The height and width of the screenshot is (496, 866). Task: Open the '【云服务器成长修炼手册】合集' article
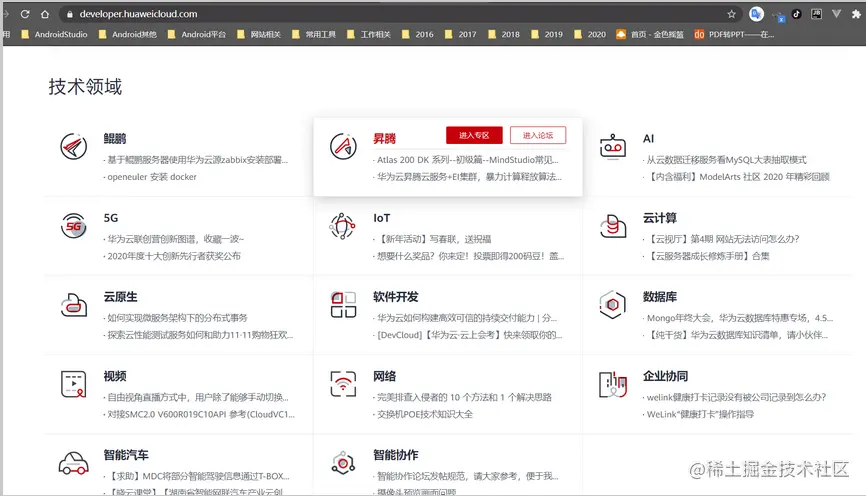(x=708, y=256)
